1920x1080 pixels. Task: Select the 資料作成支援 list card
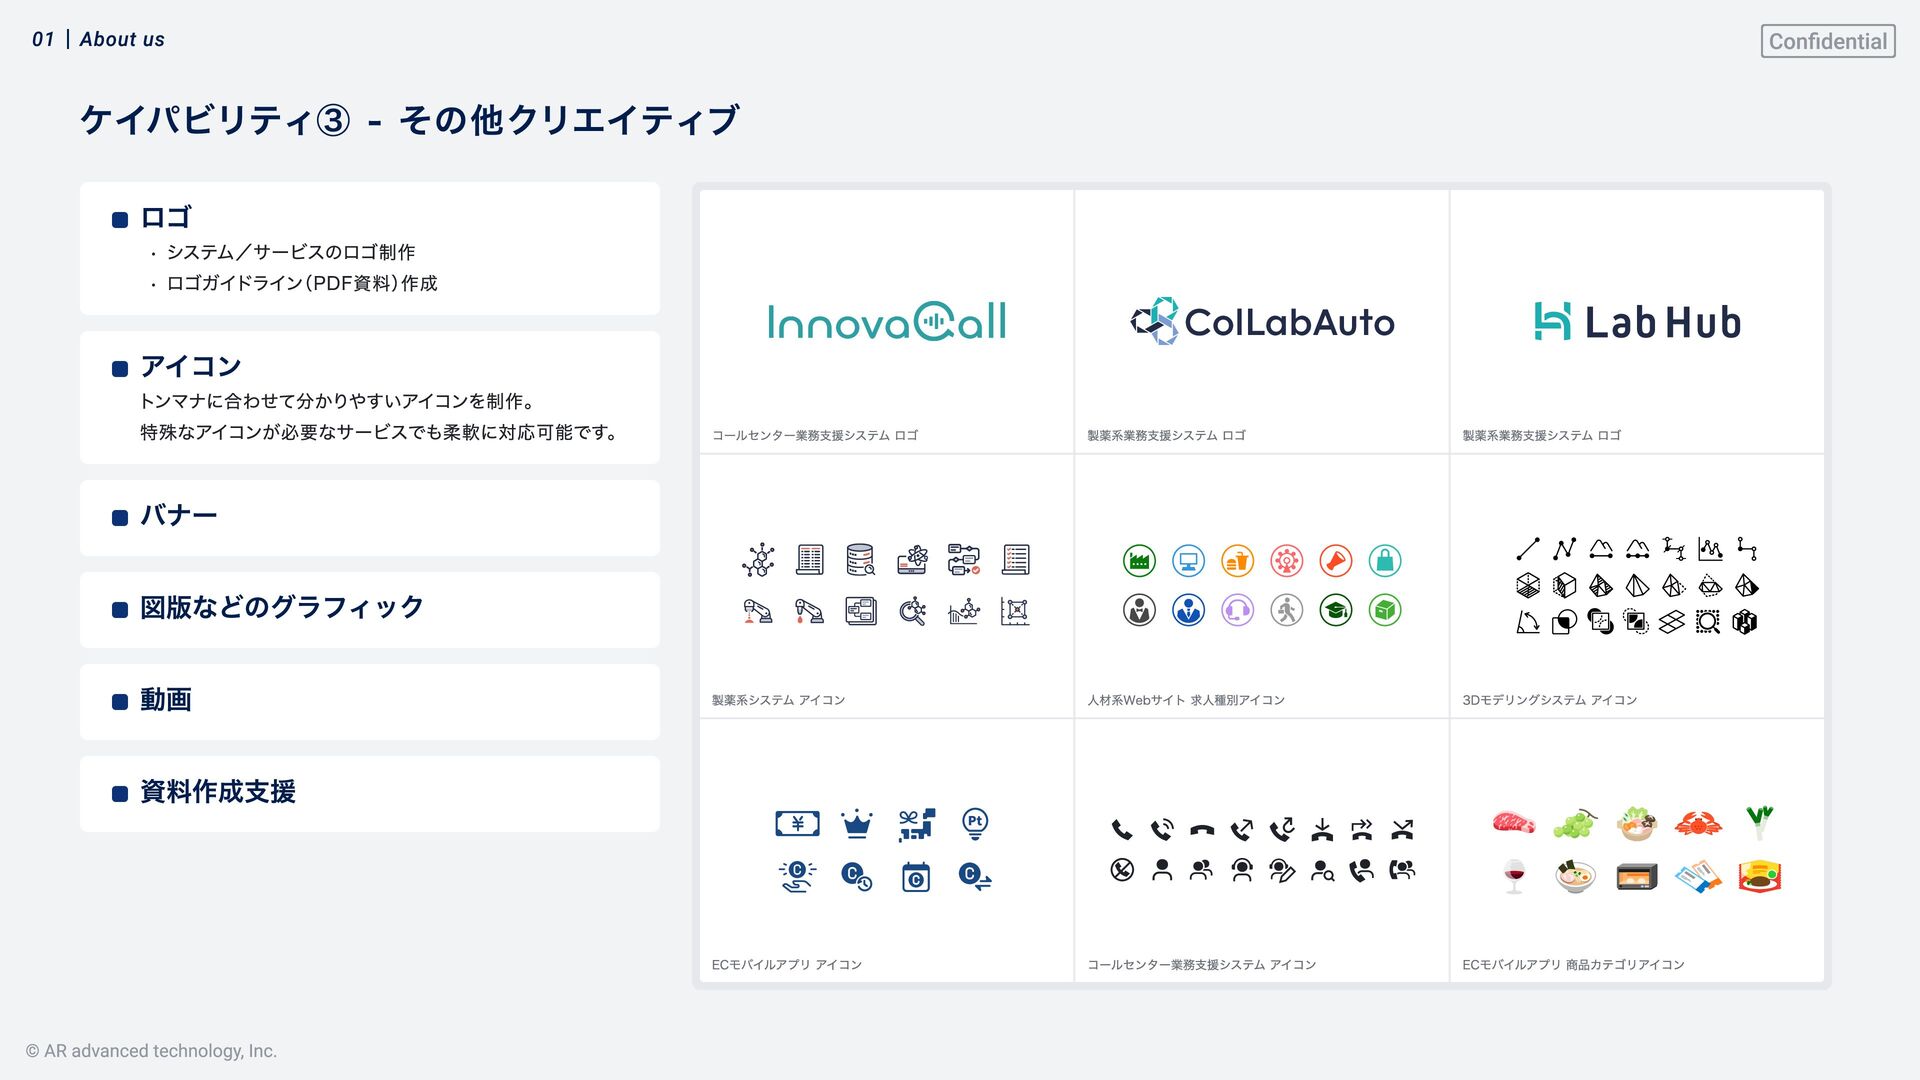click(370, 793)
